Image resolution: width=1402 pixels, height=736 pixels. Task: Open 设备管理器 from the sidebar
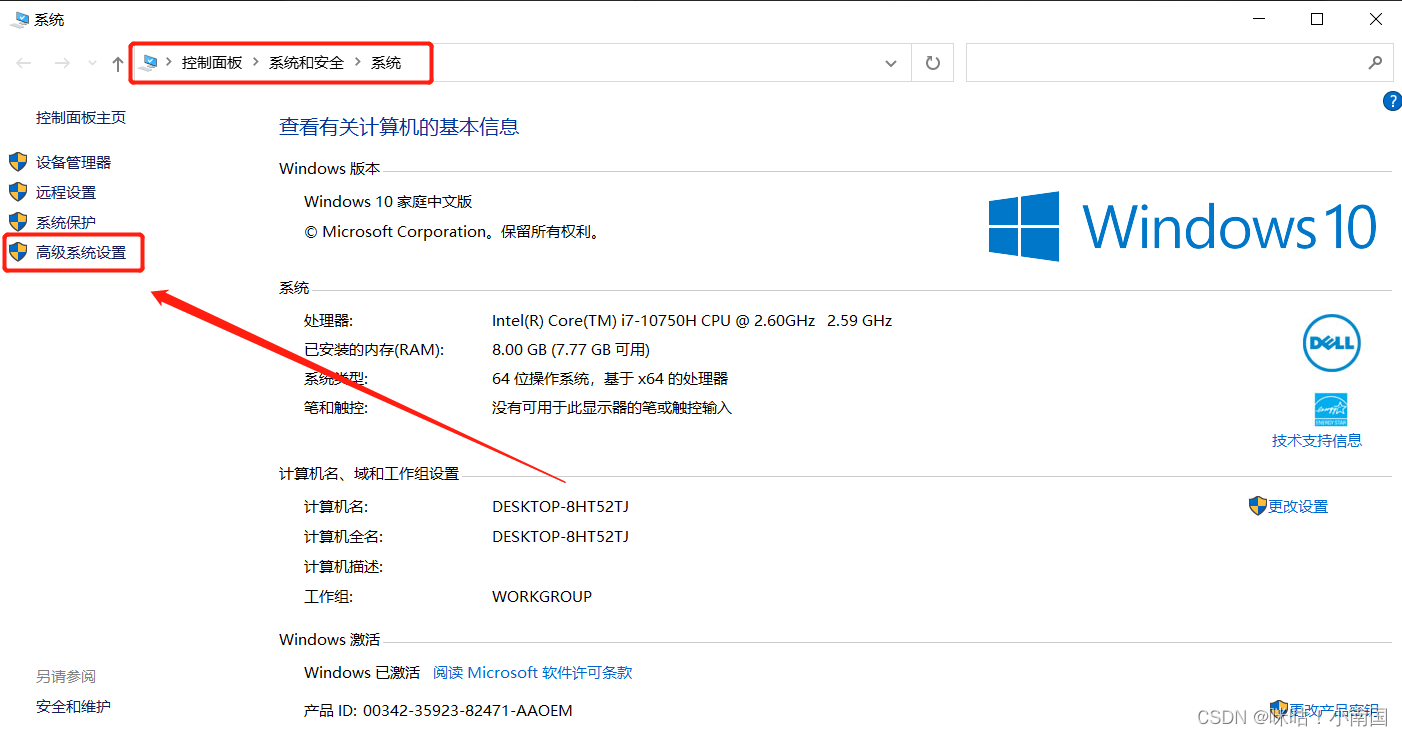point(74,162)
